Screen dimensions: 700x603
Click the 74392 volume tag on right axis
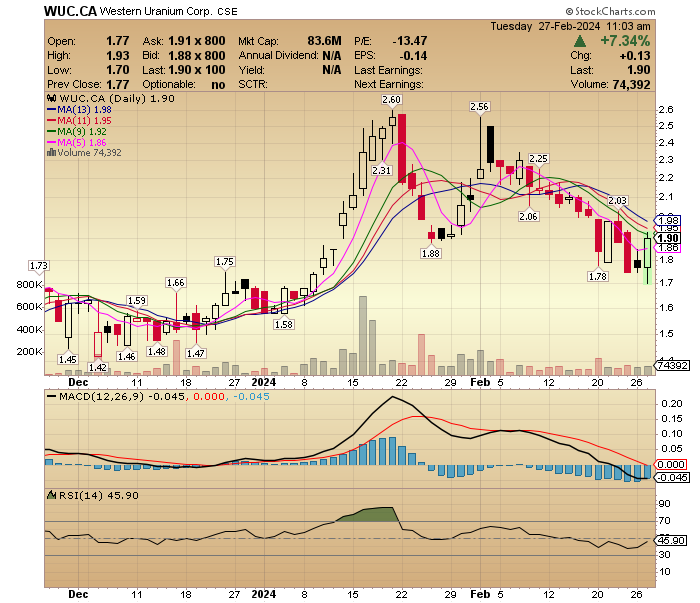pyautogui.click(x=672, y=365)
